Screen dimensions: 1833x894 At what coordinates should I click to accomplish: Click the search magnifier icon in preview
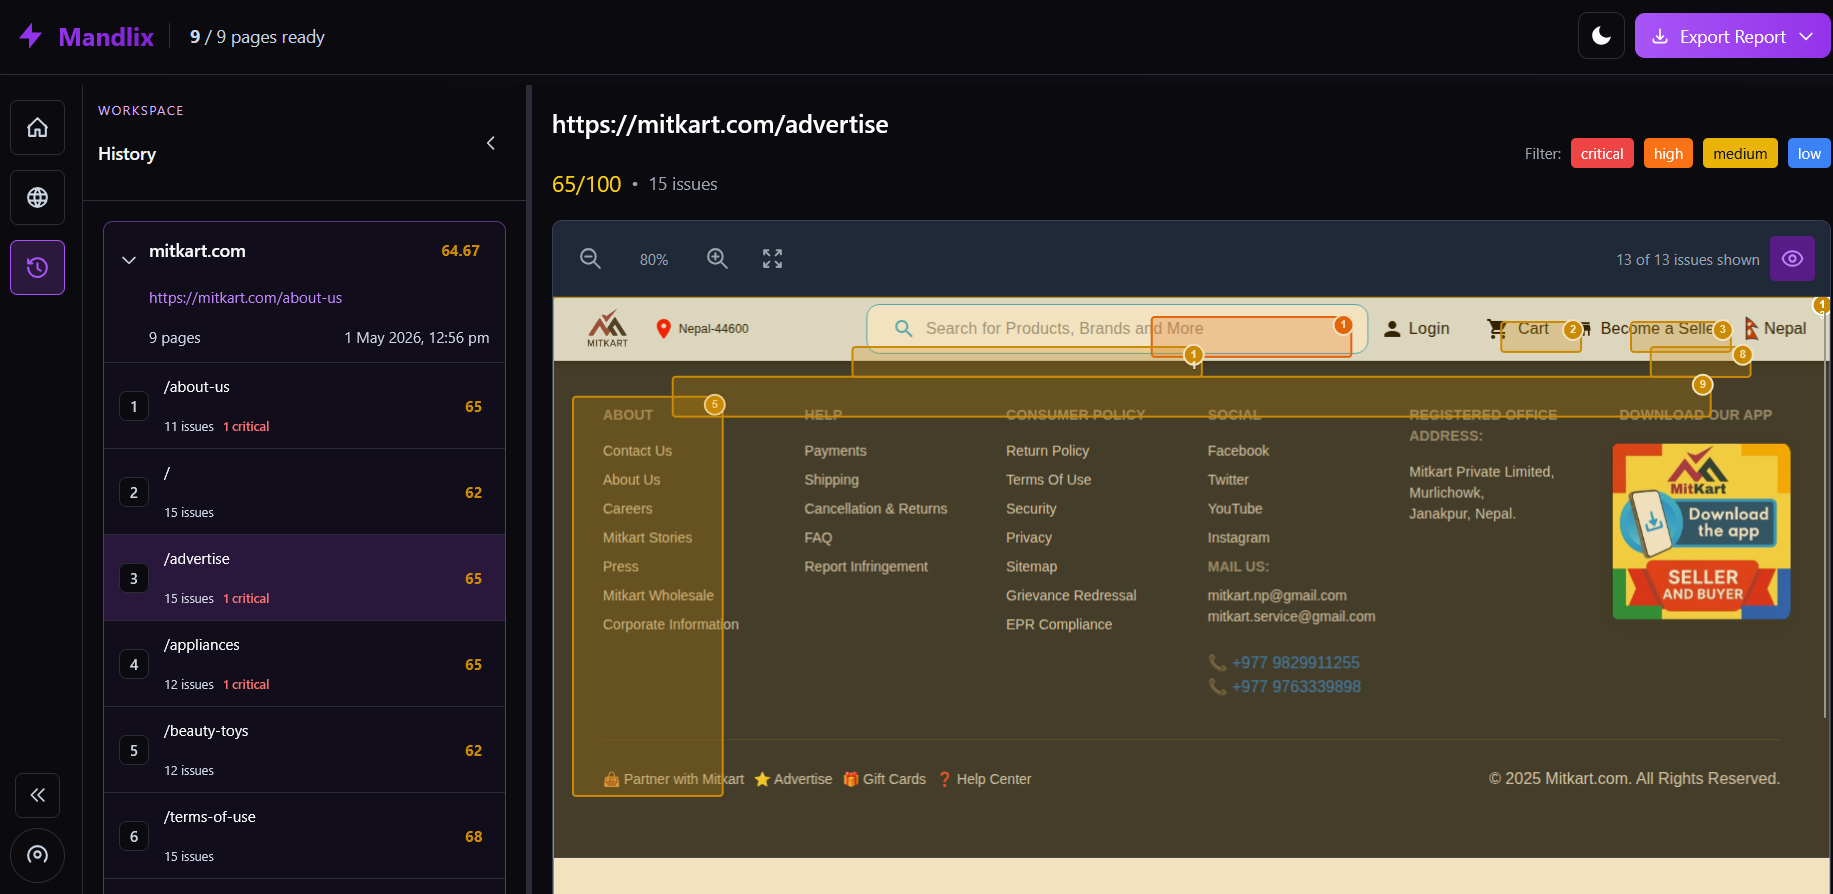(903, 328)
